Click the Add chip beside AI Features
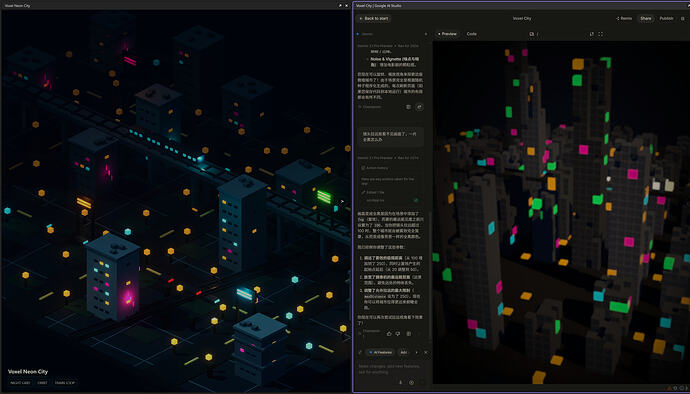This screenshot has height=394, width=690. tap(404, 353)
